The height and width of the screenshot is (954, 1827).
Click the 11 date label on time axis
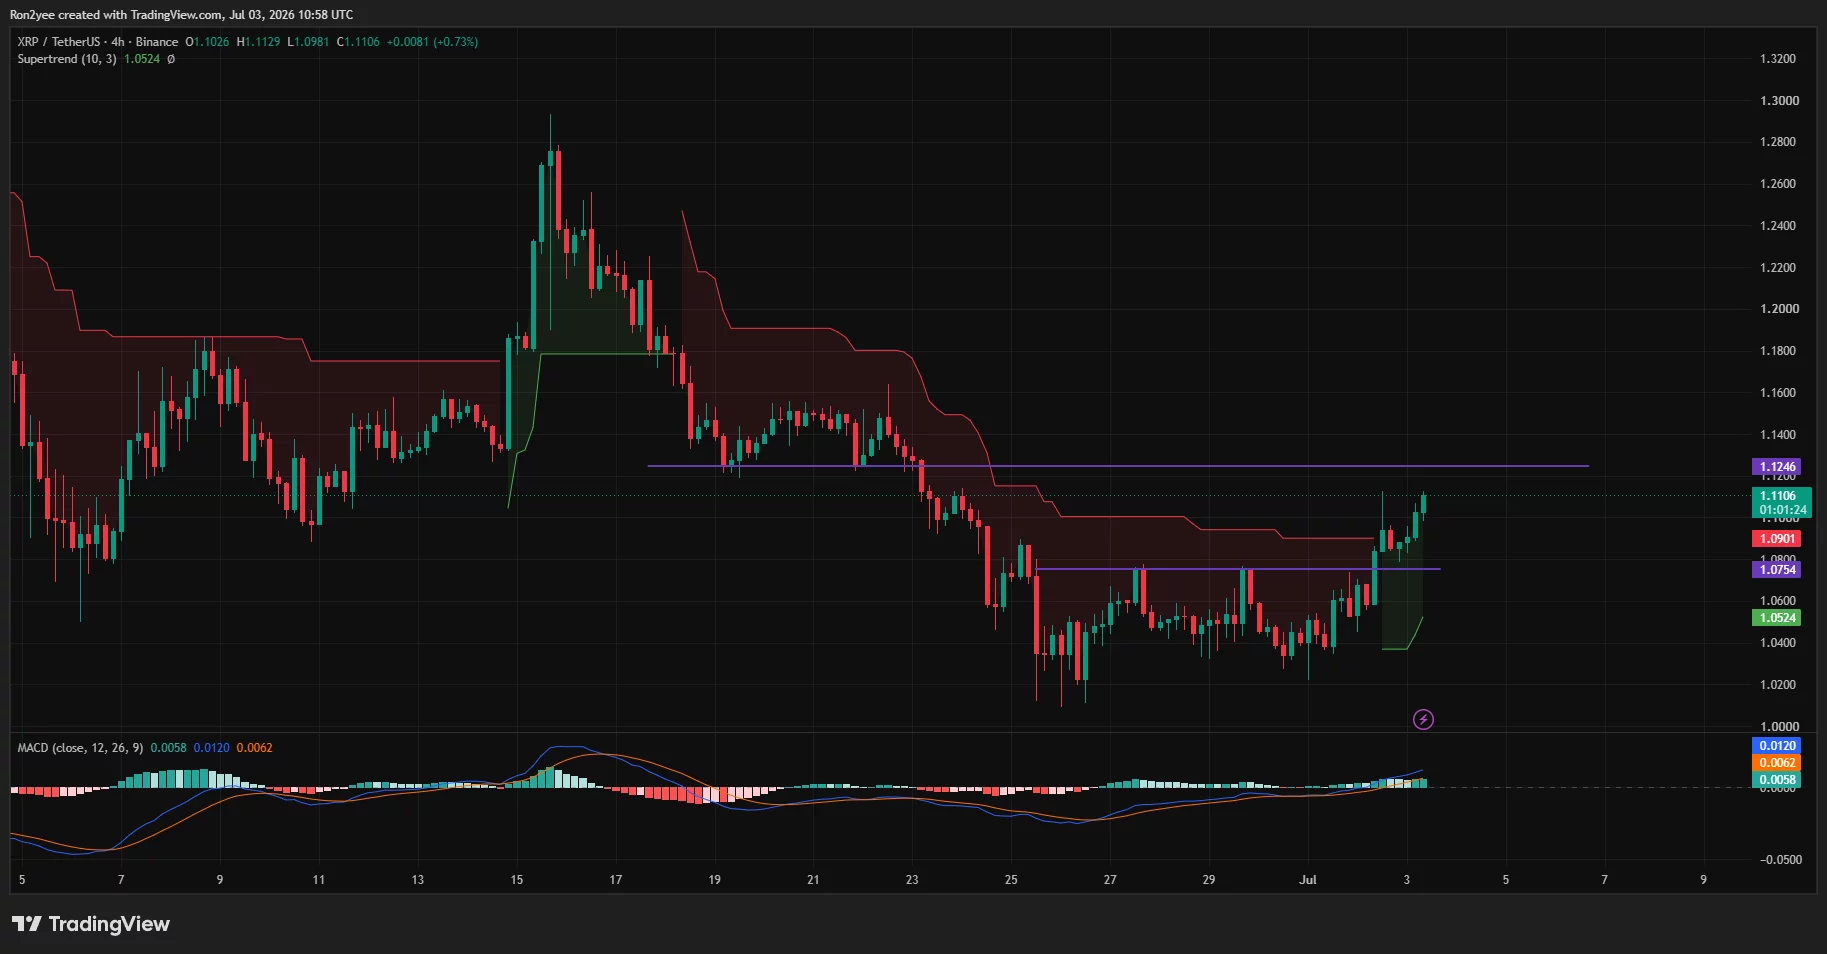318,880
